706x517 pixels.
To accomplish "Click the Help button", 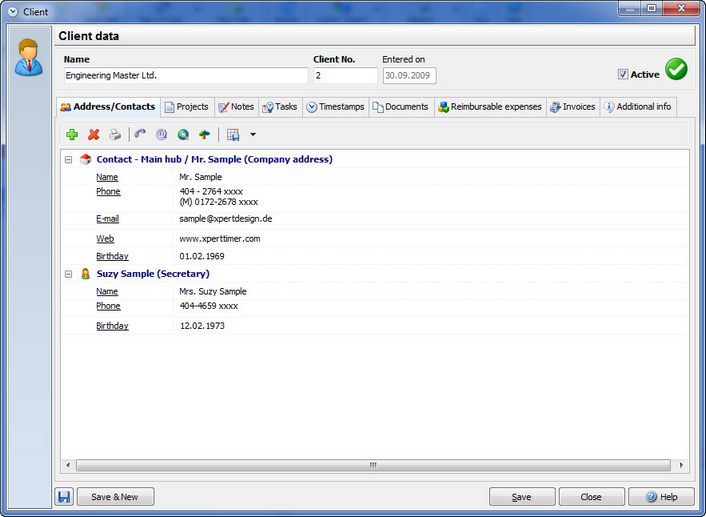I will (x=661, y=497).
